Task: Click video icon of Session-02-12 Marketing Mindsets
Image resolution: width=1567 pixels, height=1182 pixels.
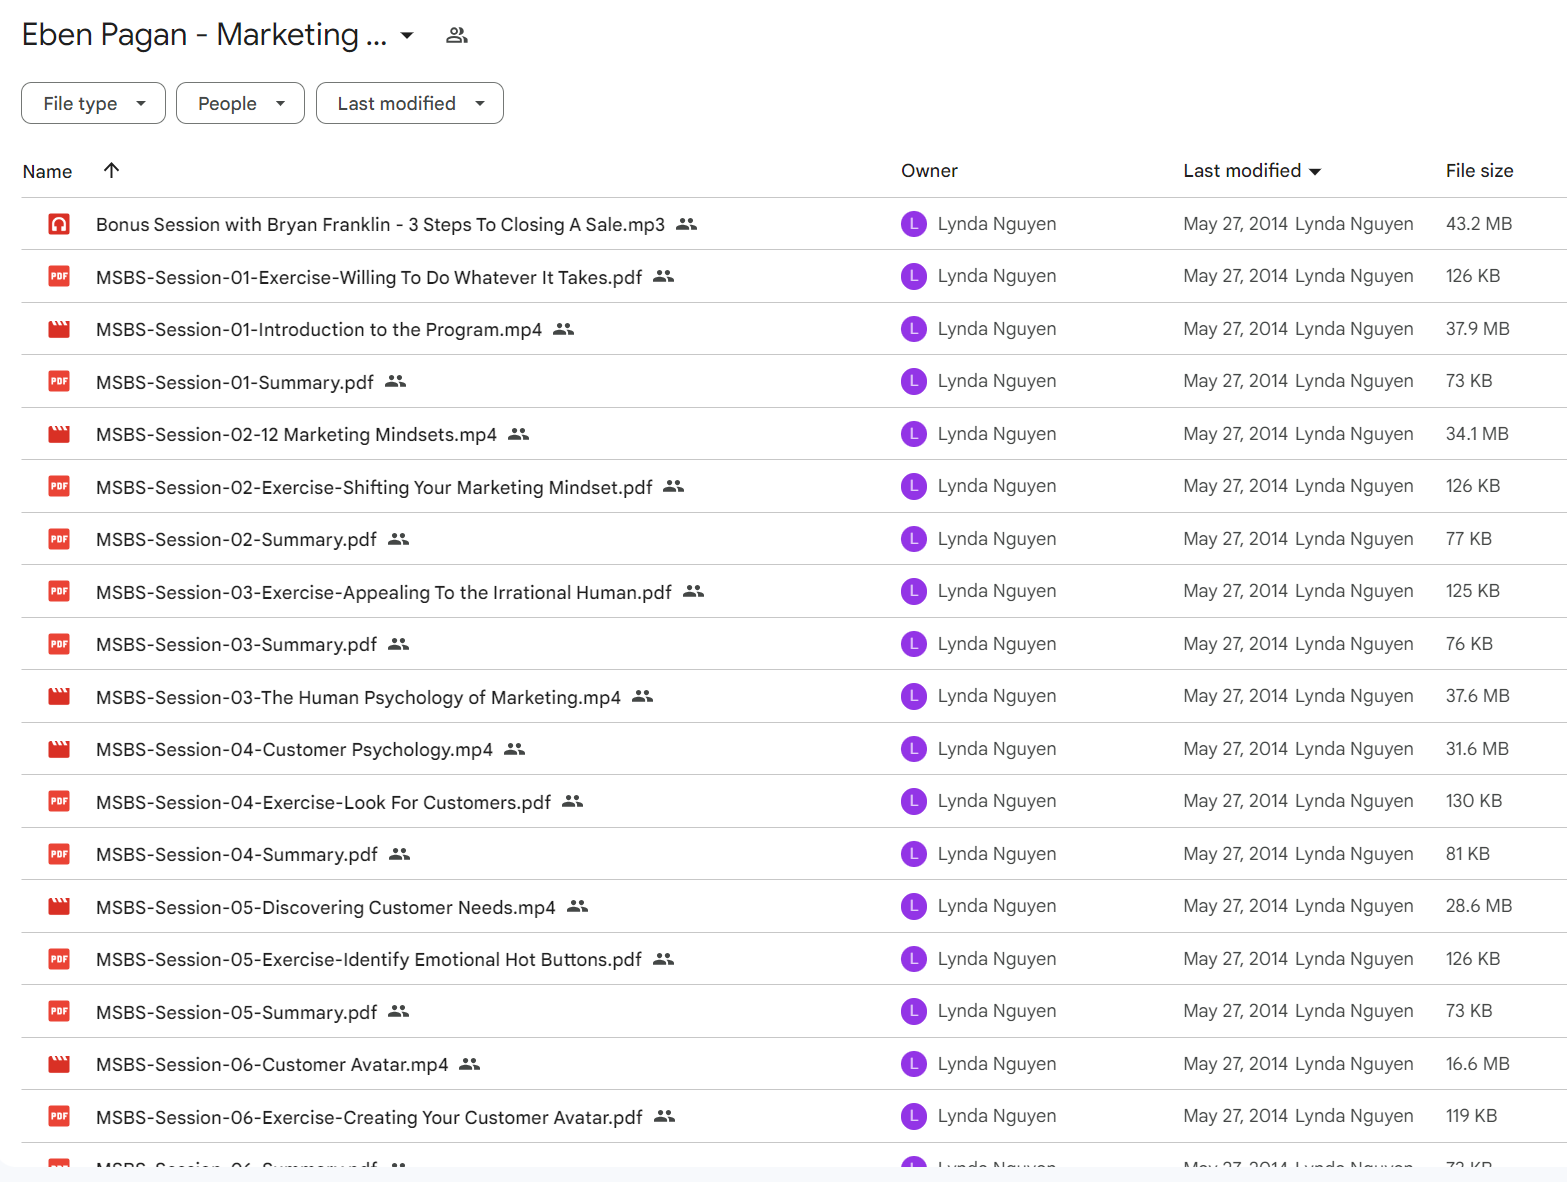Action: coord(59,434)
